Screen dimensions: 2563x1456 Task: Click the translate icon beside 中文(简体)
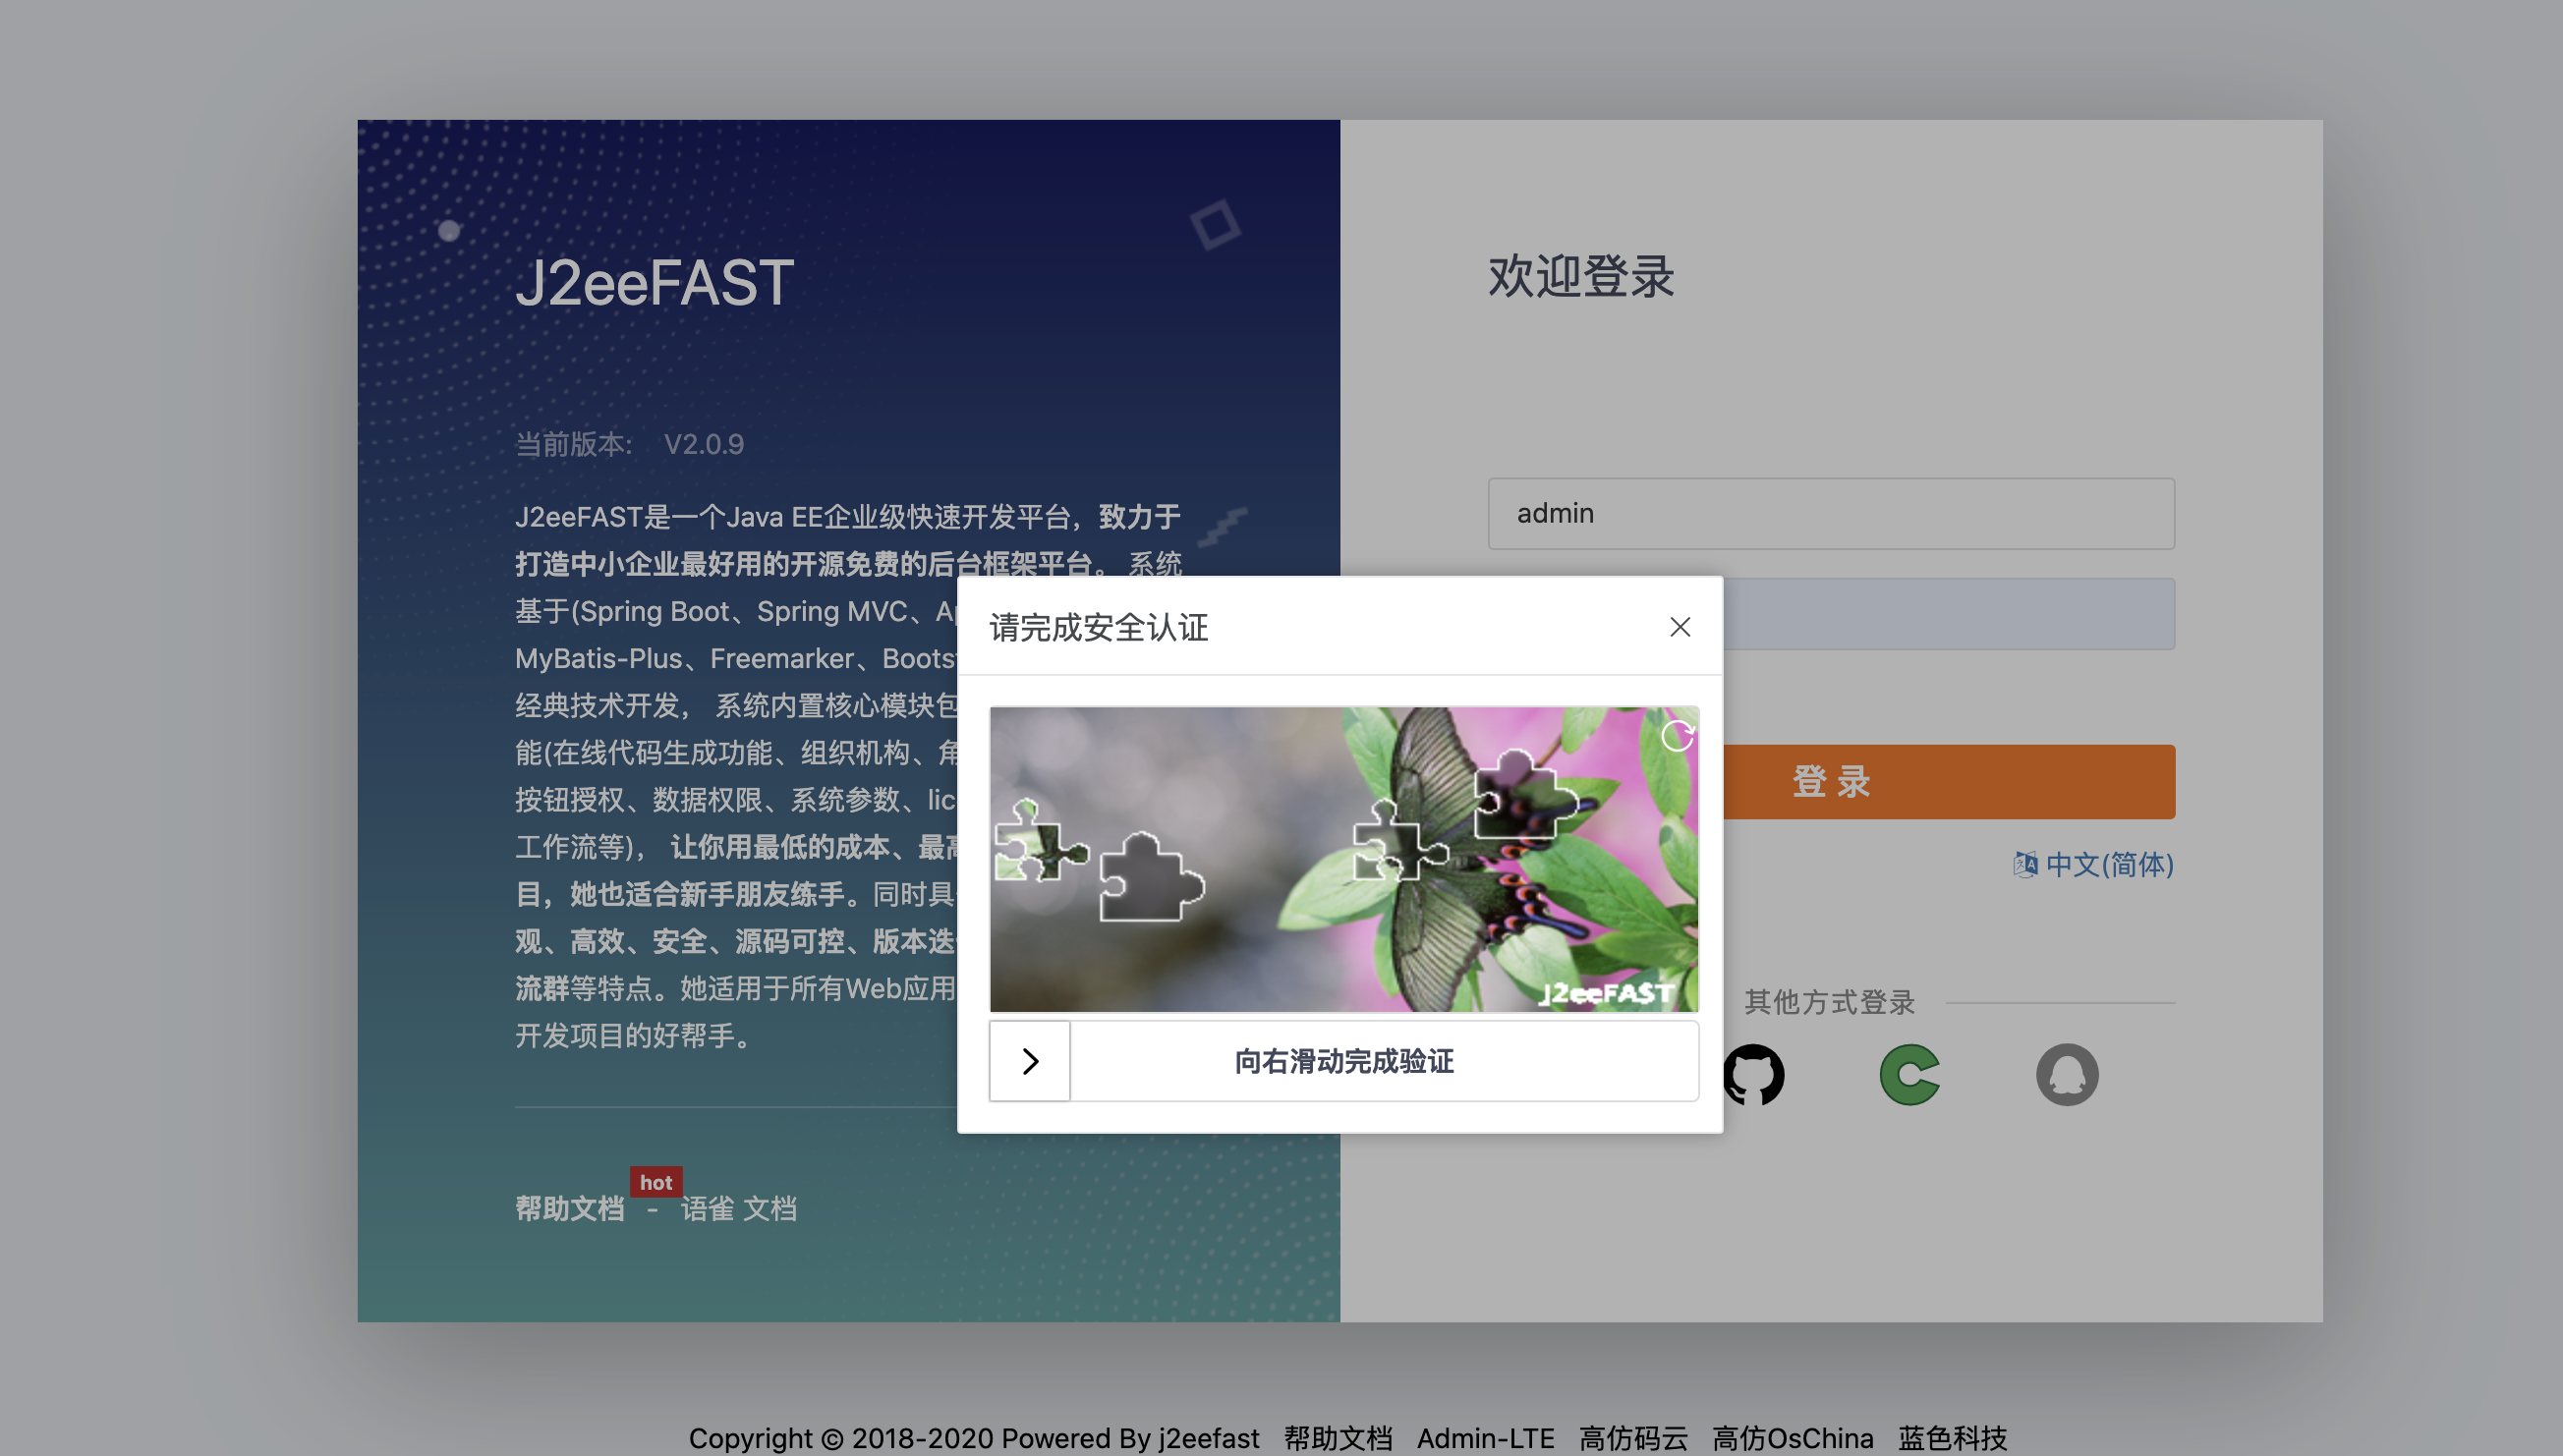click(x=2025, y=864)
